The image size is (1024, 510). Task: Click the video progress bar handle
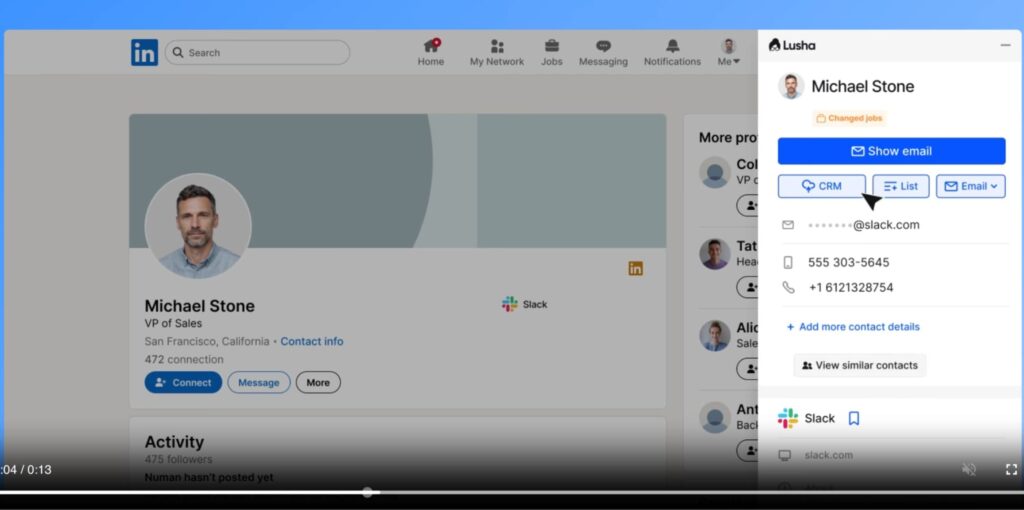pyautogui.click(x=367, y=492)
